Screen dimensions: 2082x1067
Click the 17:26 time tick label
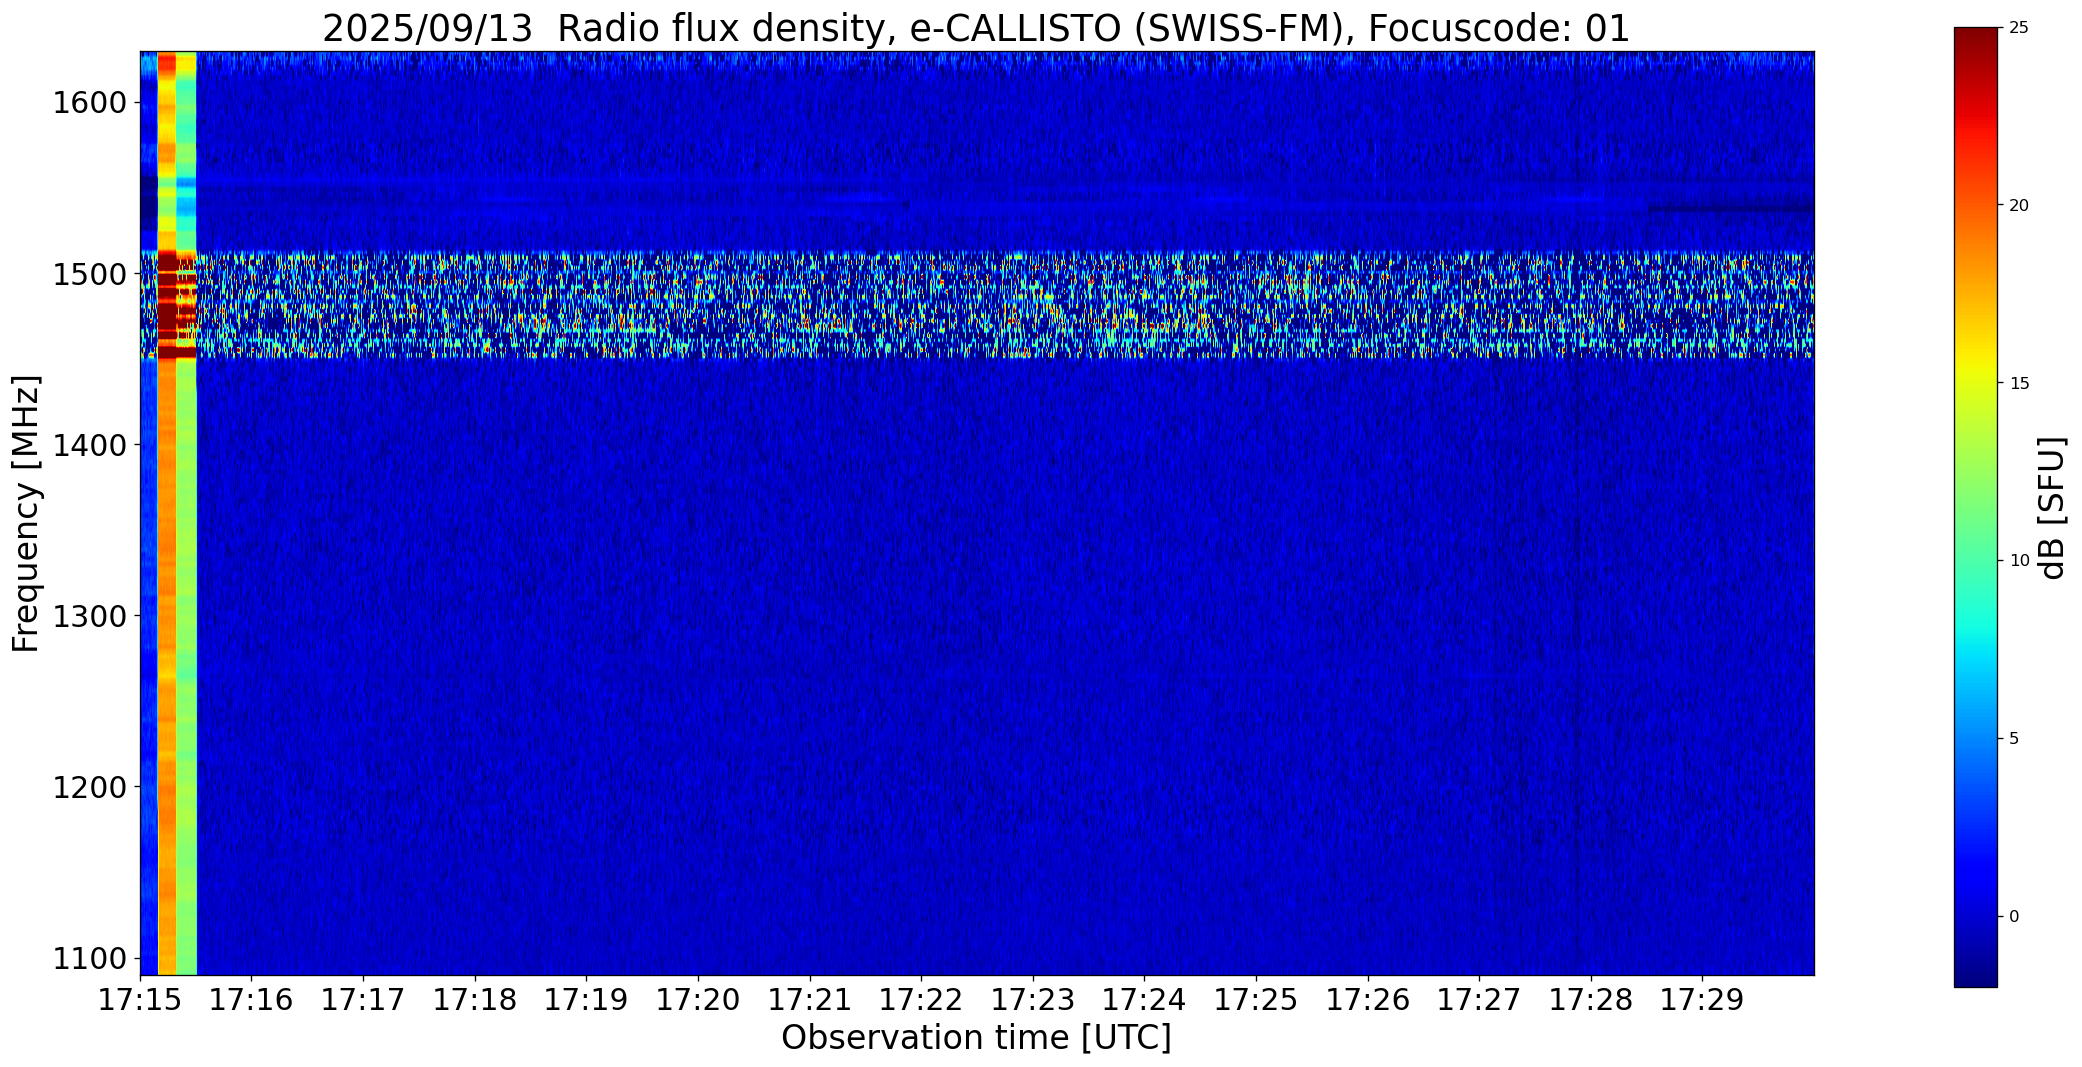coord(1368,999)
